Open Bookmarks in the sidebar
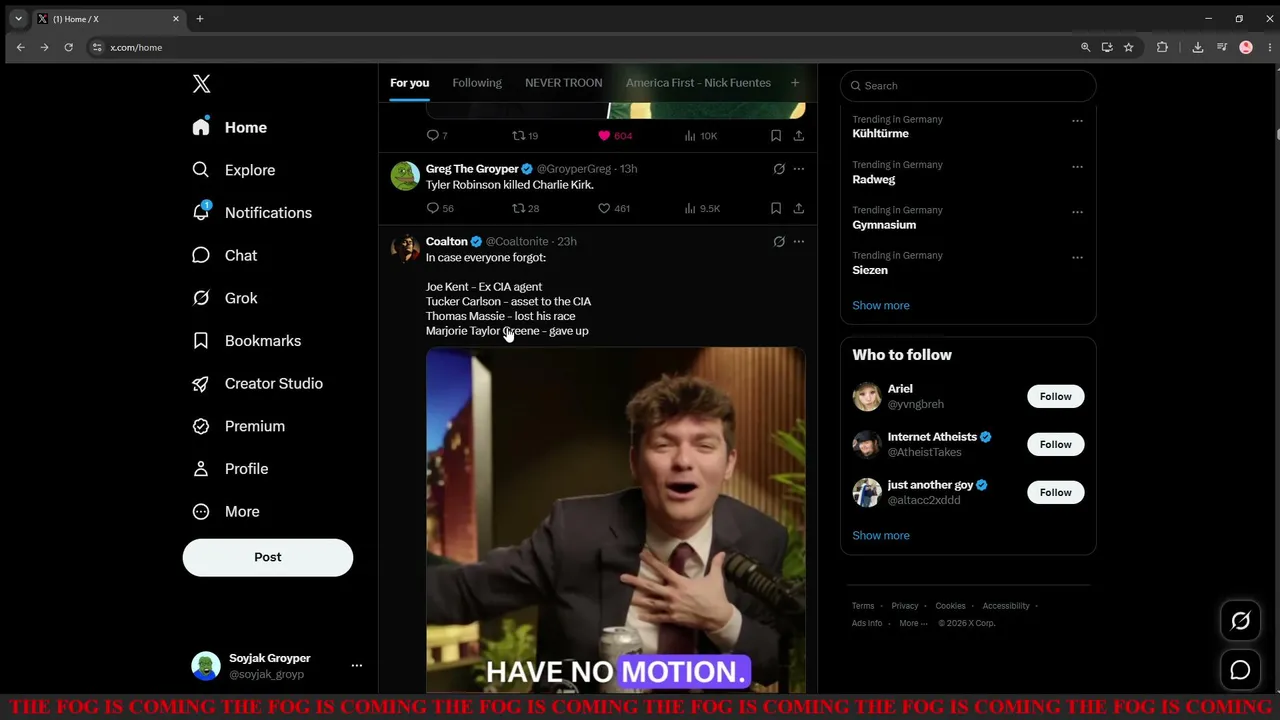1280x720 pixels. (x=247, y=341)
